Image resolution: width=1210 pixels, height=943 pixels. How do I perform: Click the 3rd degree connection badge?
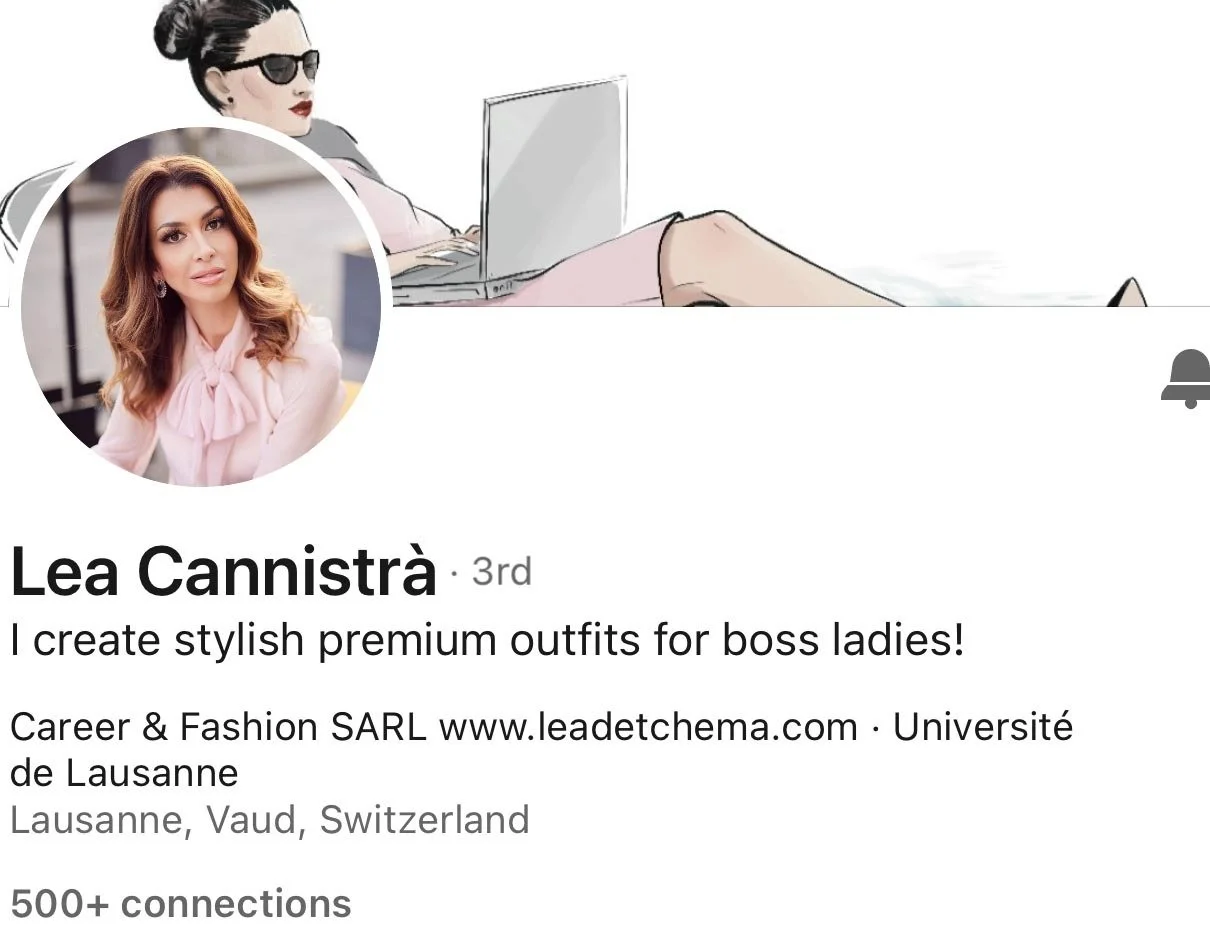pyautogui.click(x=501, y=572)
